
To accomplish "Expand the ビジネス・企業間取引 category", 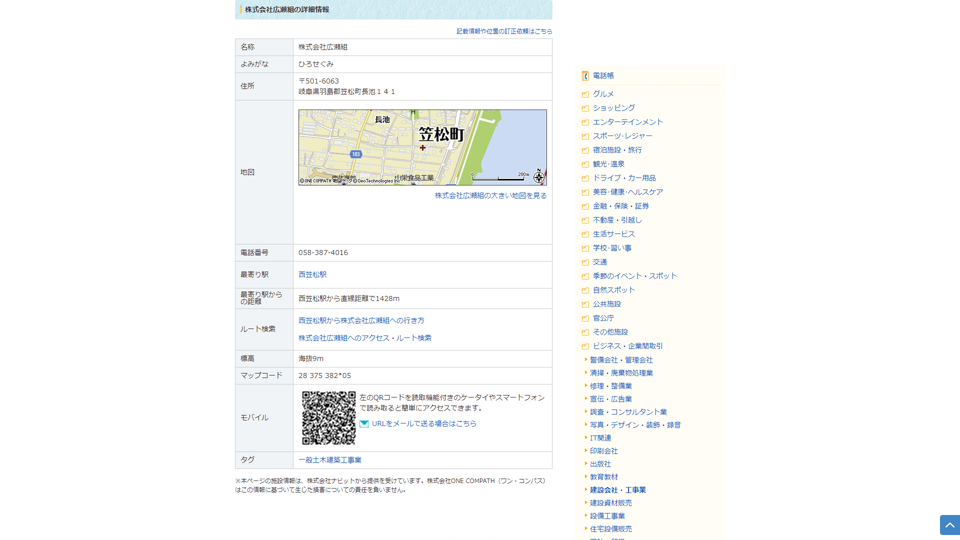I will [x=627, y=346].
